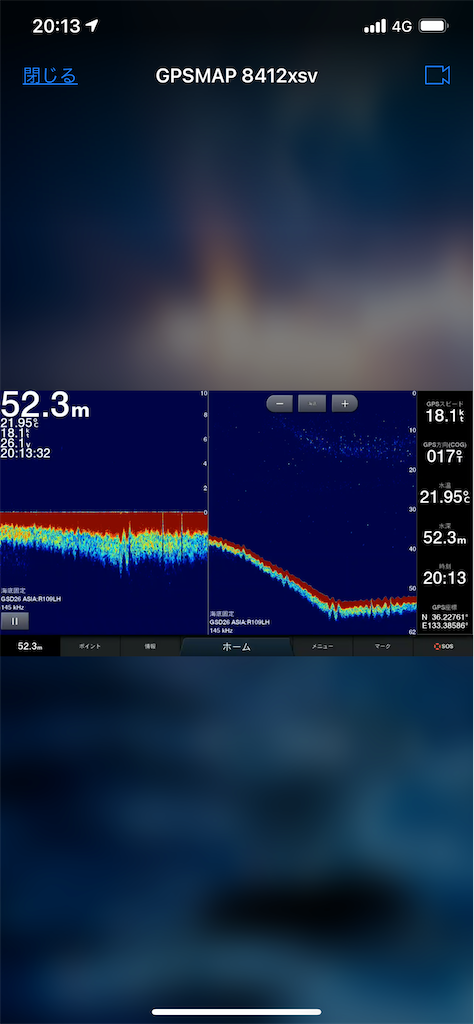Tap the 52.3m depth tab in bottom bar
Viewport: 474px width, 1024px height.
(x=30, y=647)
